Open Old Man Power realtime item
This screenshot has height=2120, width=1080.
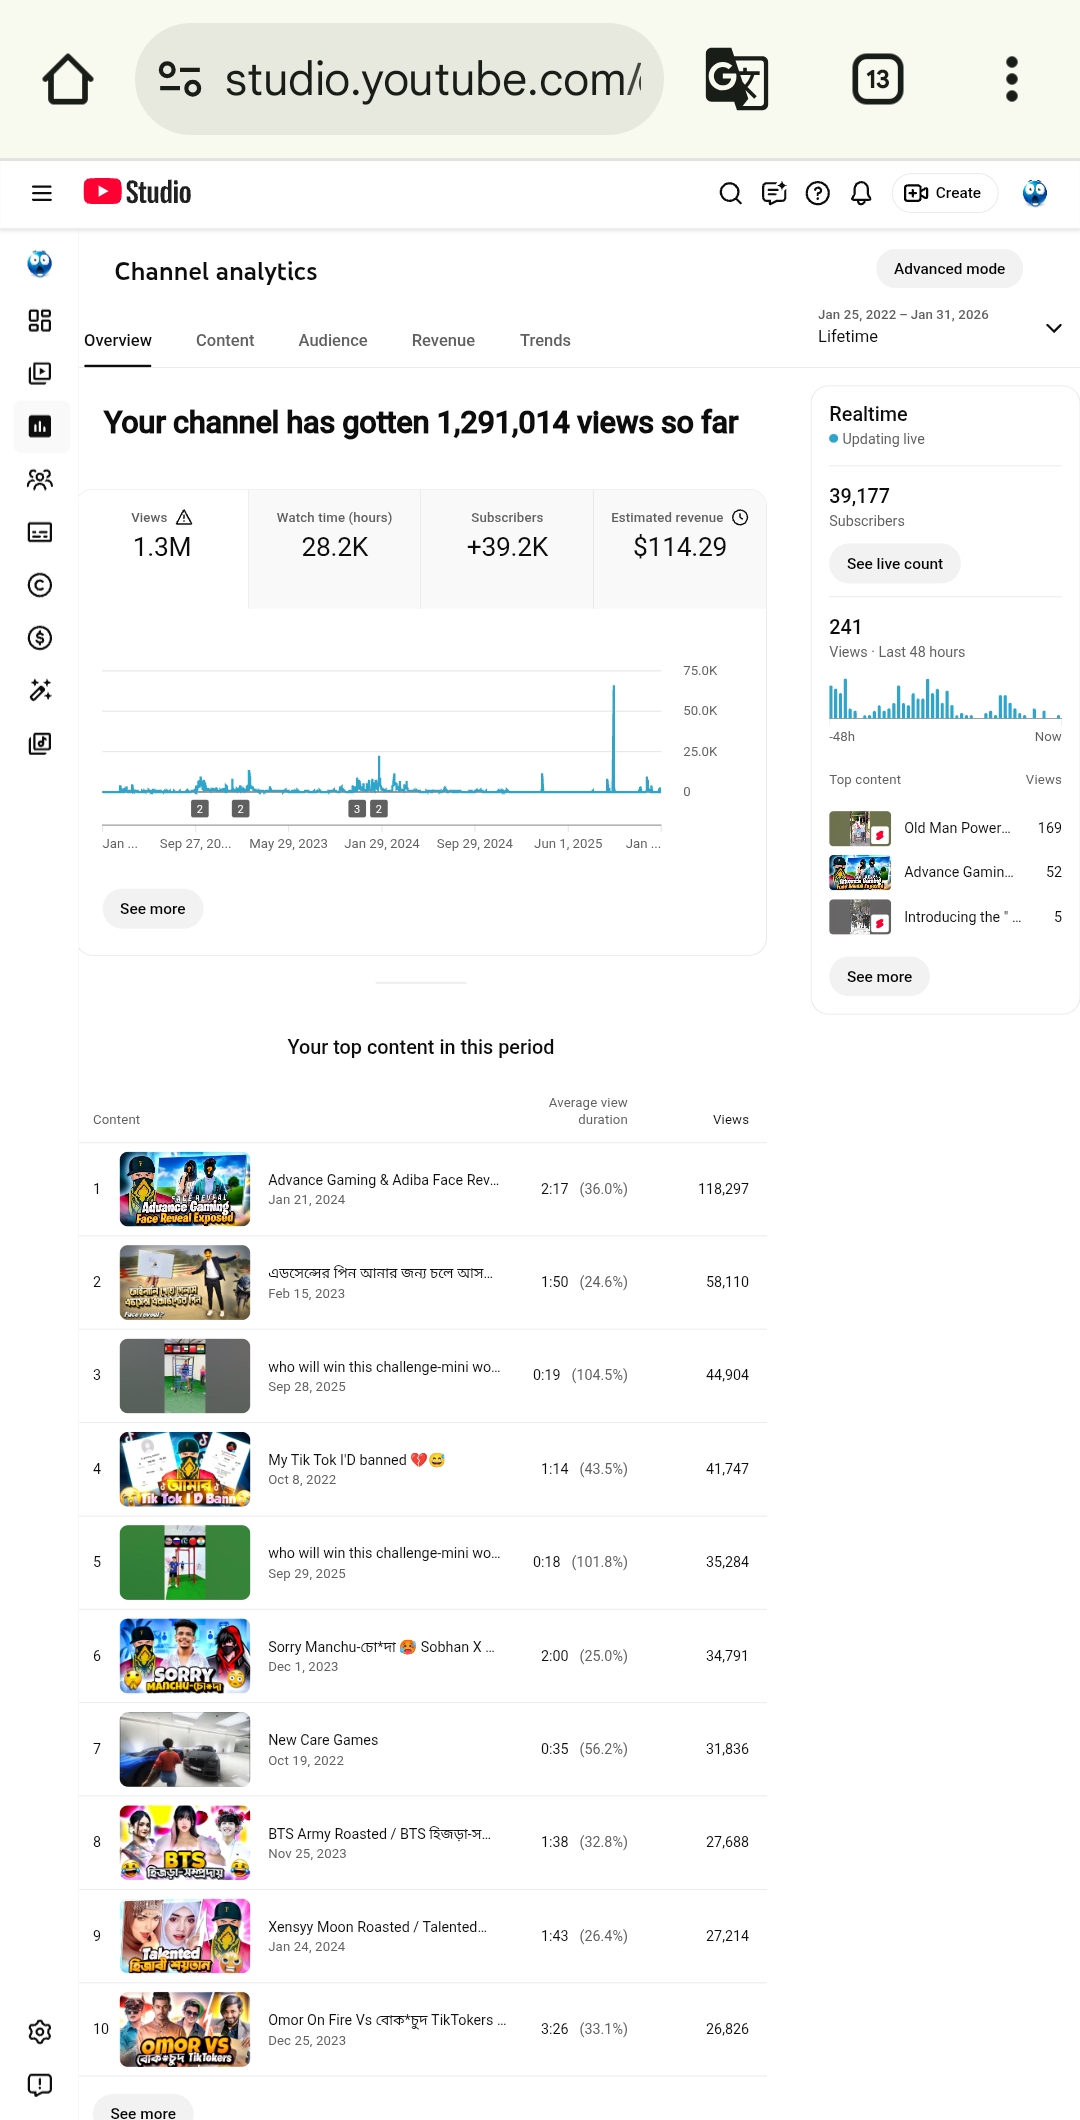[x=945, y=828]
